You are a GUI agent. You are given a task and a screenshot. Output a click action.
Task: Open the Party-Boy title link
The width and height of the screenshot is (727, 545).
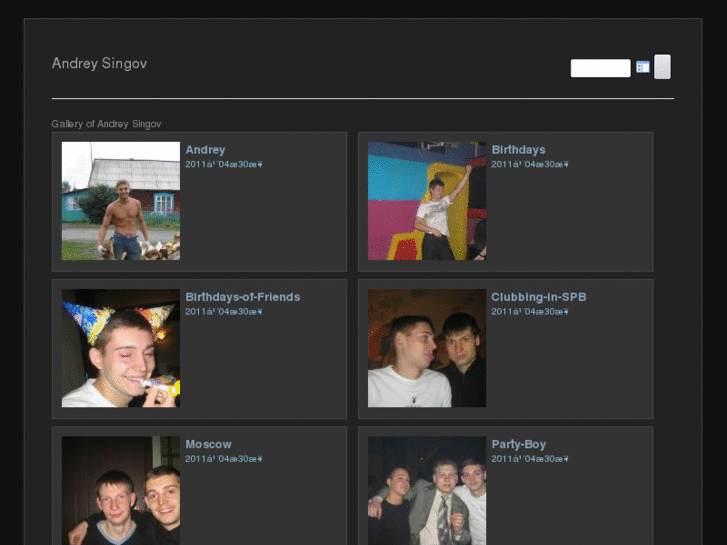[x=518, y=444]
